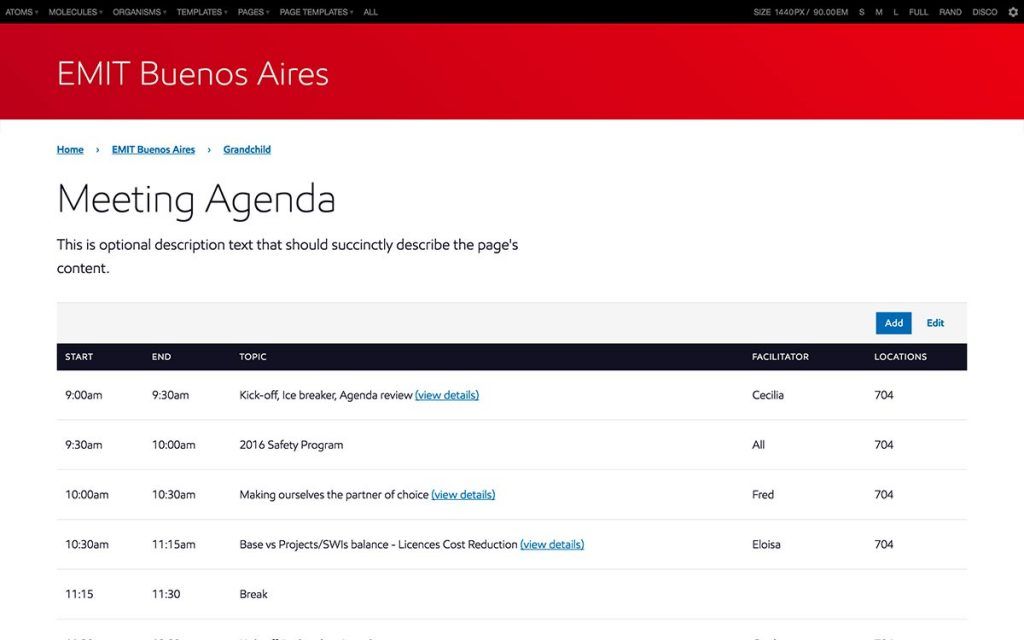Viewport: 1024px width, 640px height.
Task: Open the Pages menu
Action: [253, 12]
